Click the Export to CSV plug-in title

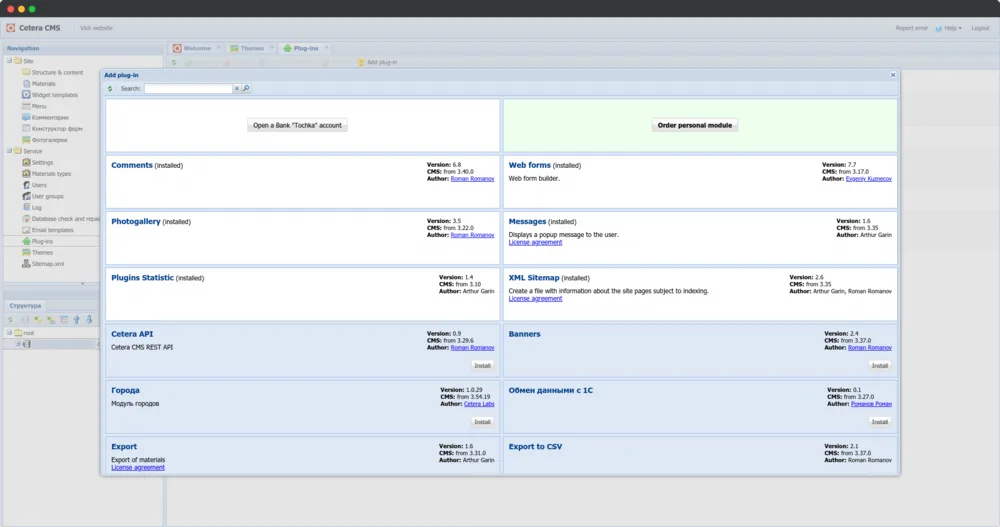click(535, 447)
